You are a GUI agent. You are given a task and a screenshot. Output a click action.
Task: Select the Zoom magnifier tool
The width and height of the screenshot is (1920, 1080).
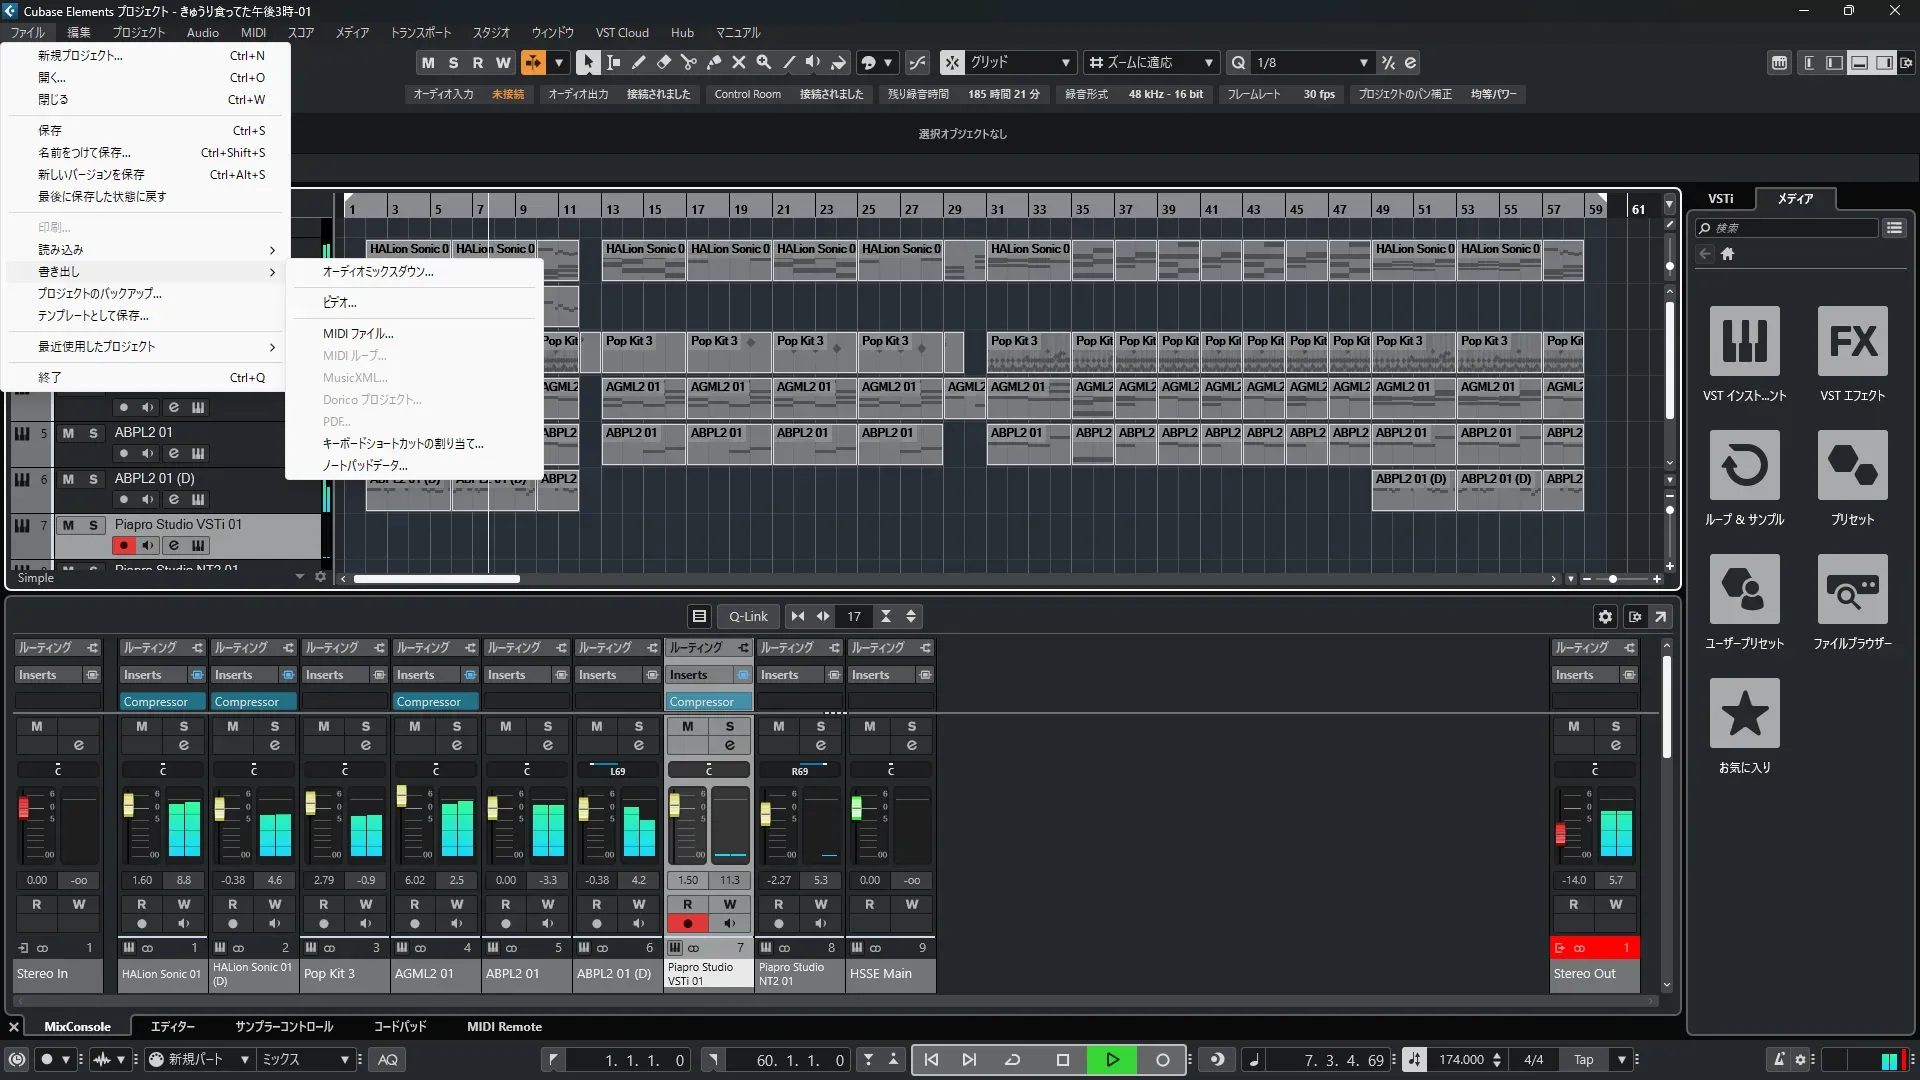click(x=764, y=62)
